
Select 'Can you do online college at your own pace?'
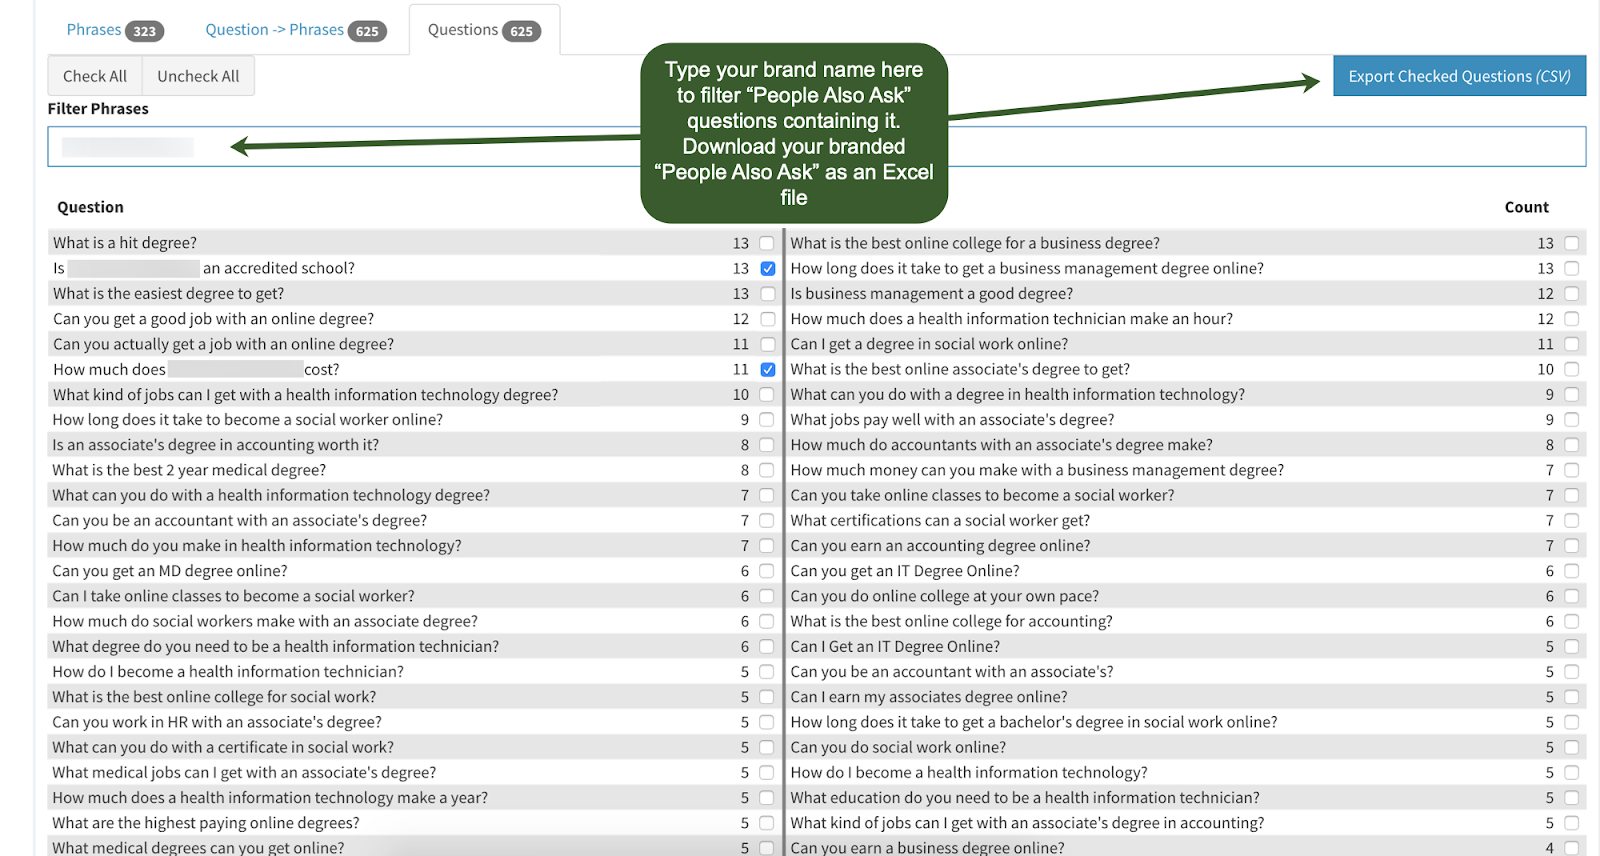tap(1571, 596)
